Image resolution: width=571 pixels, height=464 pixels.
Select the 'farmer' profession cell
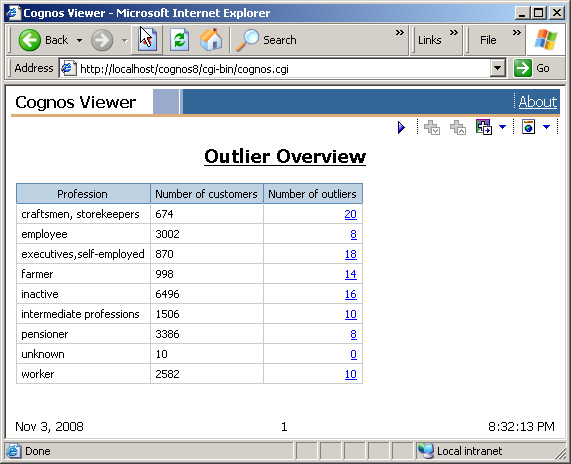click(x=83, y=274)
